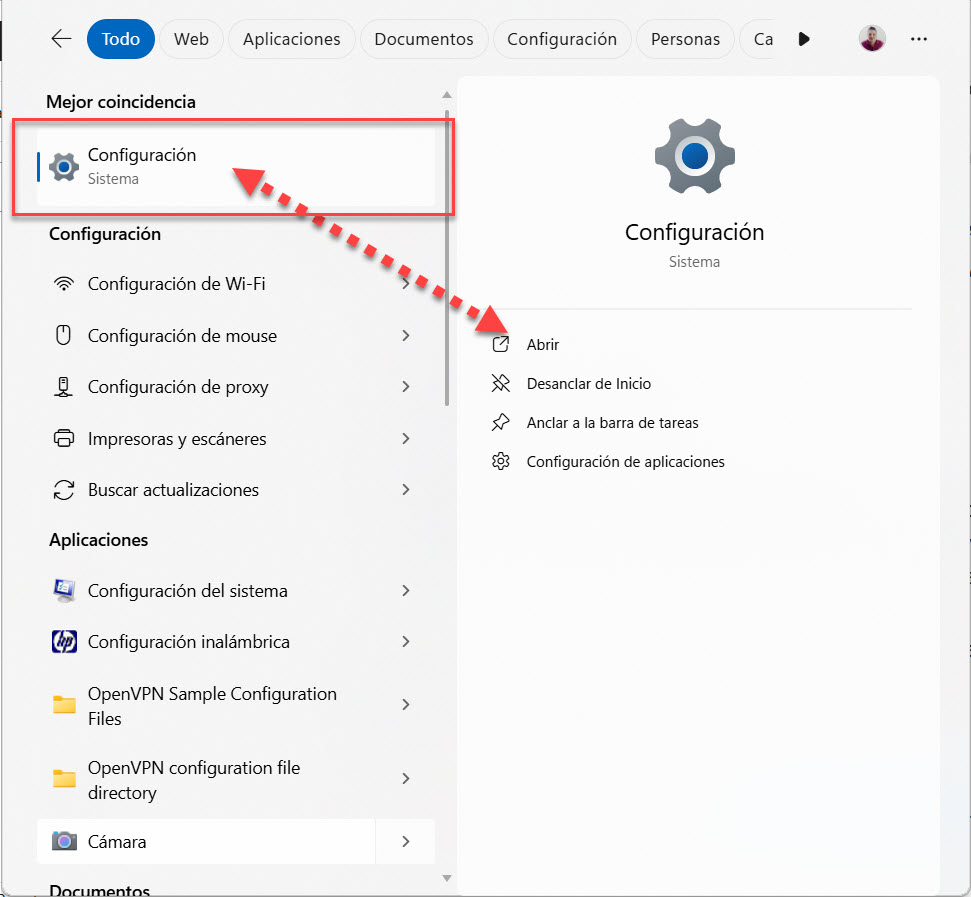This screenshot has width=971, height=897.
Task: Click the Wi-Fi icon in results
Action: pos(64,284)
